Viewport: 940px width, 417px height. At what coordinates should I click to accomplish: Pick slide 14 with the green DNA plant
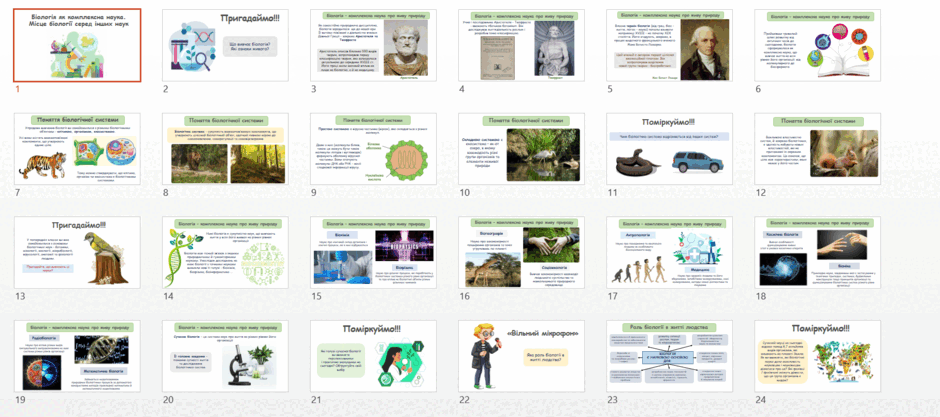(x=225, y=252)
